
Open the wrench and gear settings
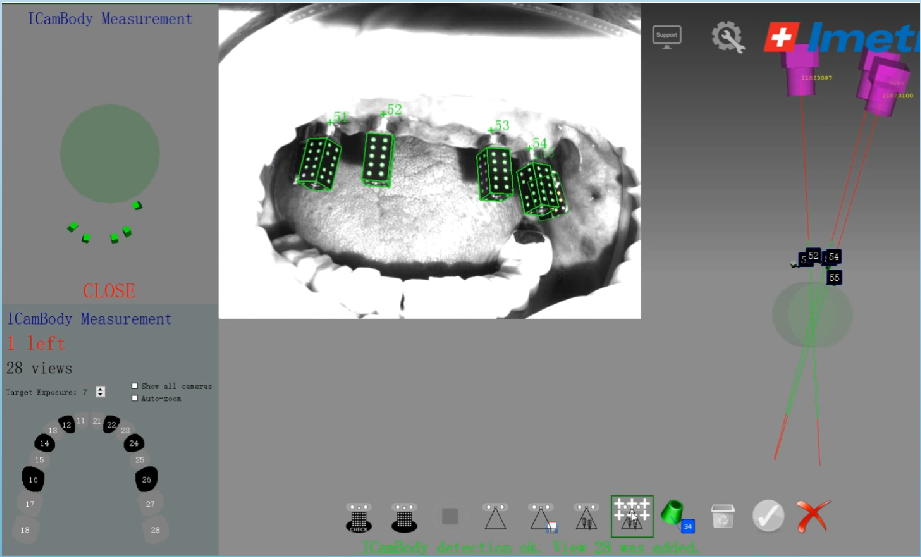[727, 37]
